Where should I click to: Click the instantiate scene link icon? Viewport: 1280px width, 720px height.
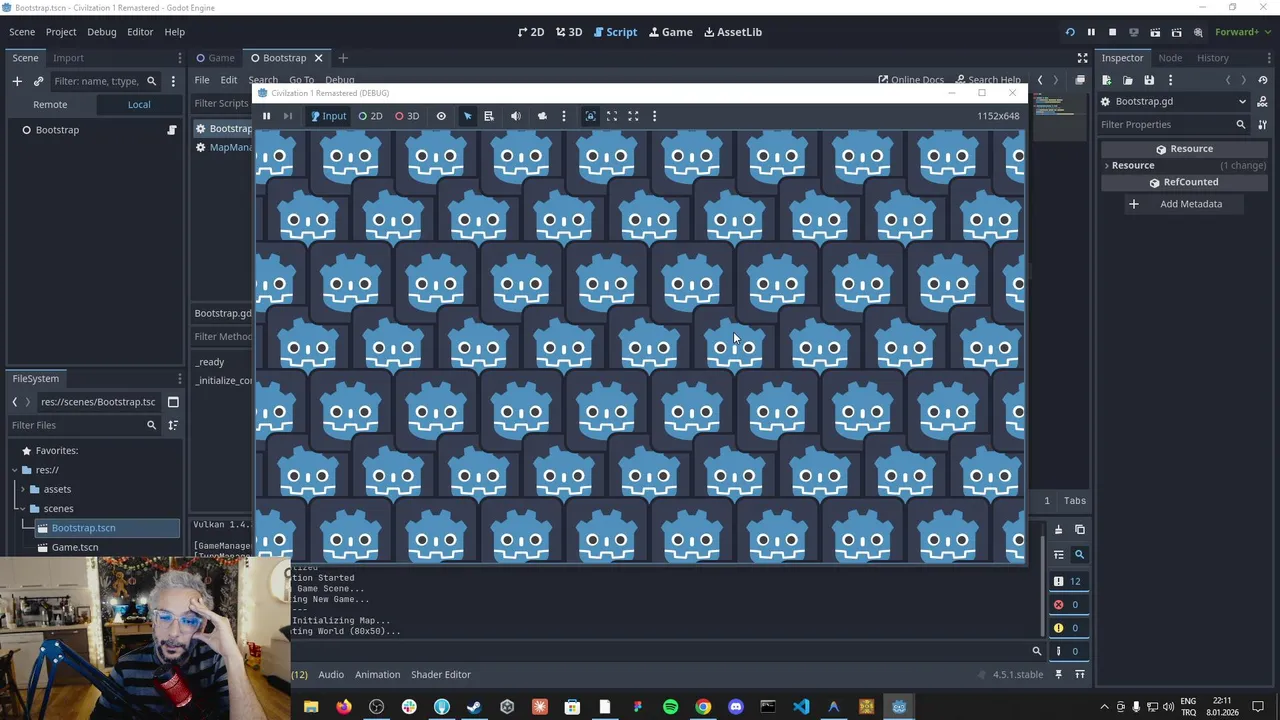point(38,81)
